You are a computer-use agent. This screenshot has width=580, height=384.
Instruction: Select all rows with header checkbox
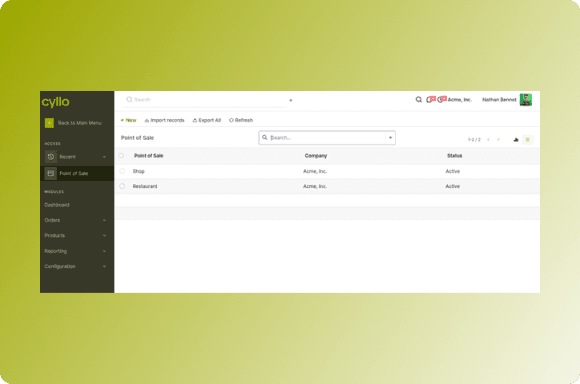tap(121, 156)
